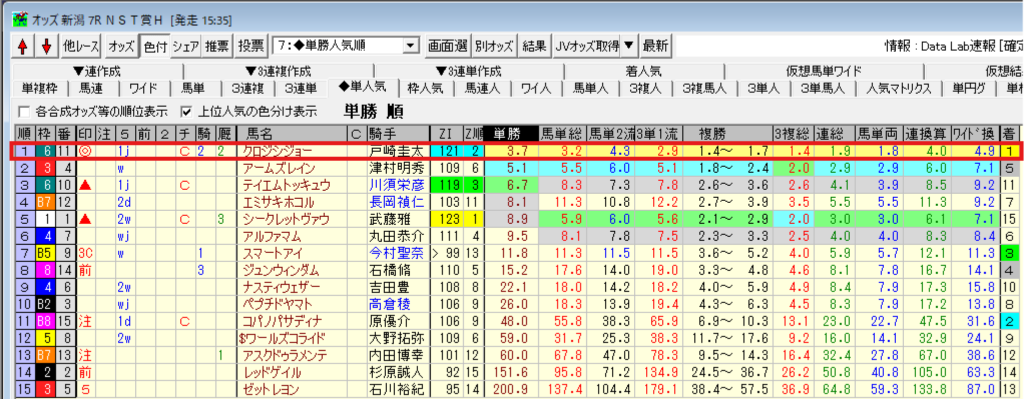Switch to the 単複枠 tab
The width and height of the screenshot is (1024, 399).
point(39,88)
